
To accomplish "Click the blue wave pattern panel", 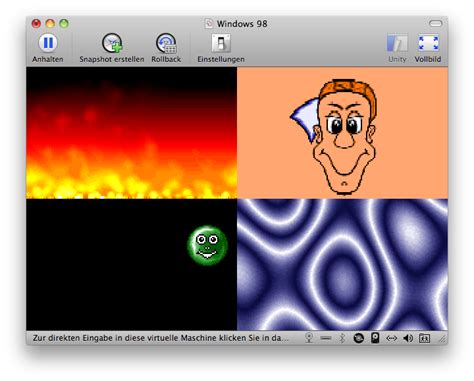I will click(x=342, y=265).
